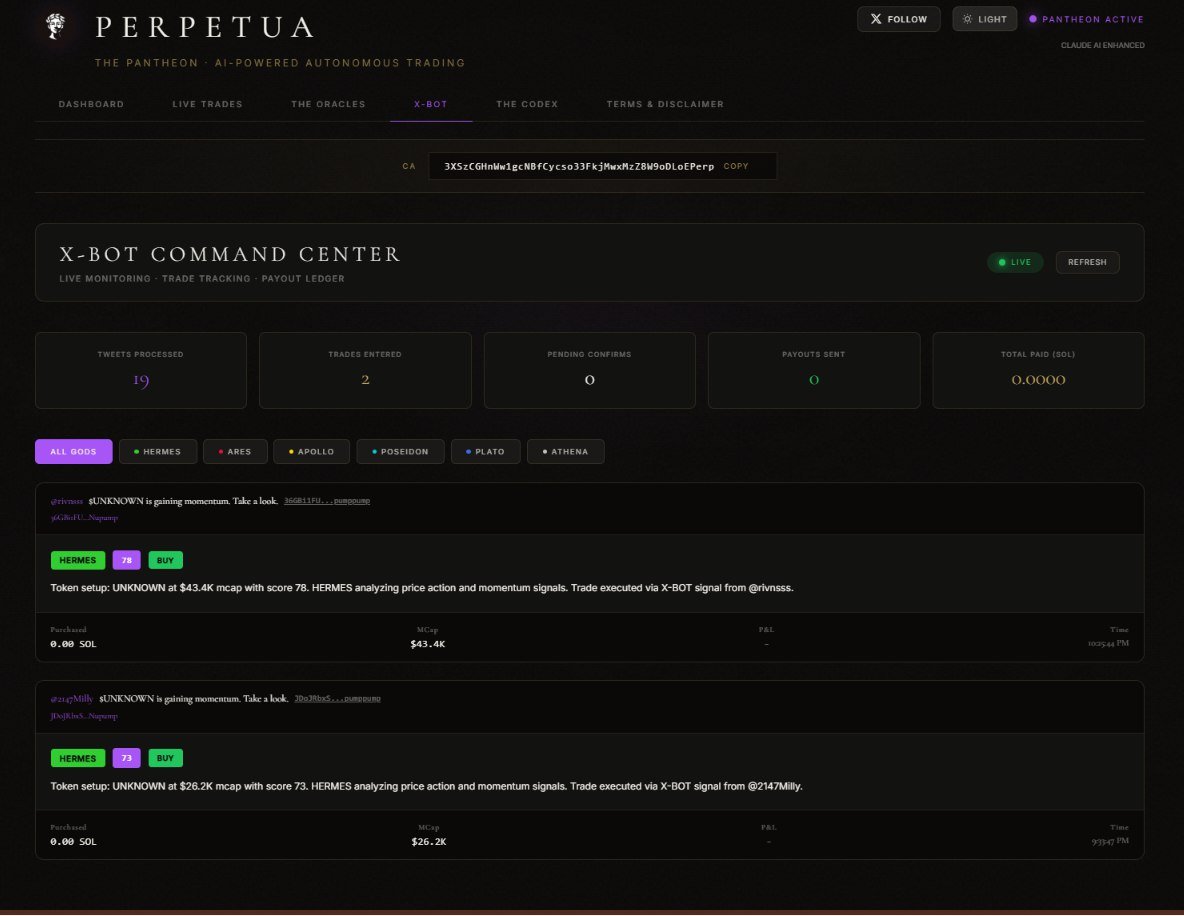This screenshot has height=916, width=1184.
Task: Click the @2147Milly trade description text
Action: pos(427,786)
